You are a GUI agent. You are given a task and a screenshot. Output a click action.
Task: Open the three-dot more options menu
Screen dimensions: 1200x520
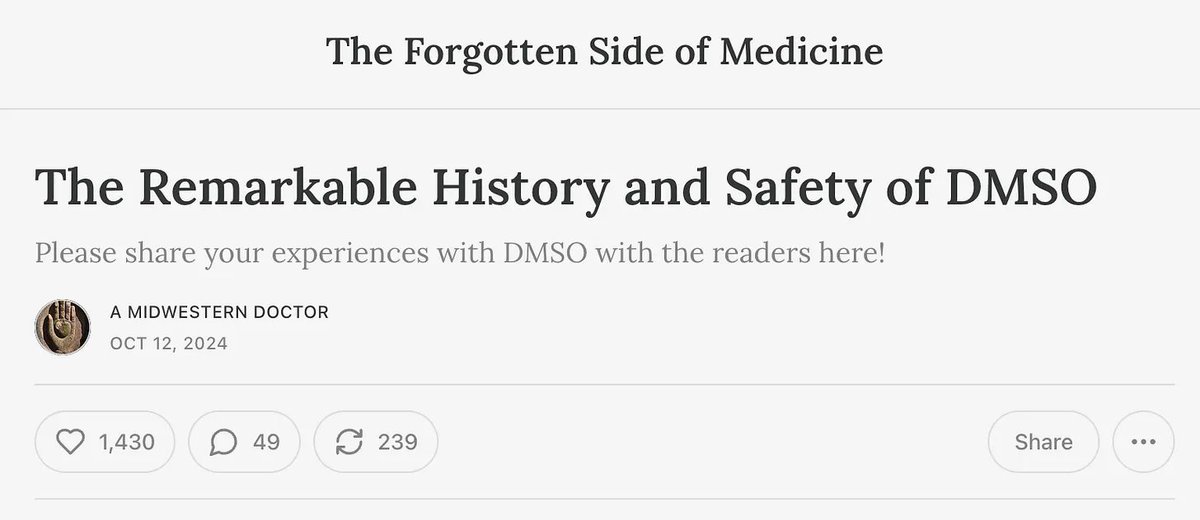click(x=1143, y=441)
